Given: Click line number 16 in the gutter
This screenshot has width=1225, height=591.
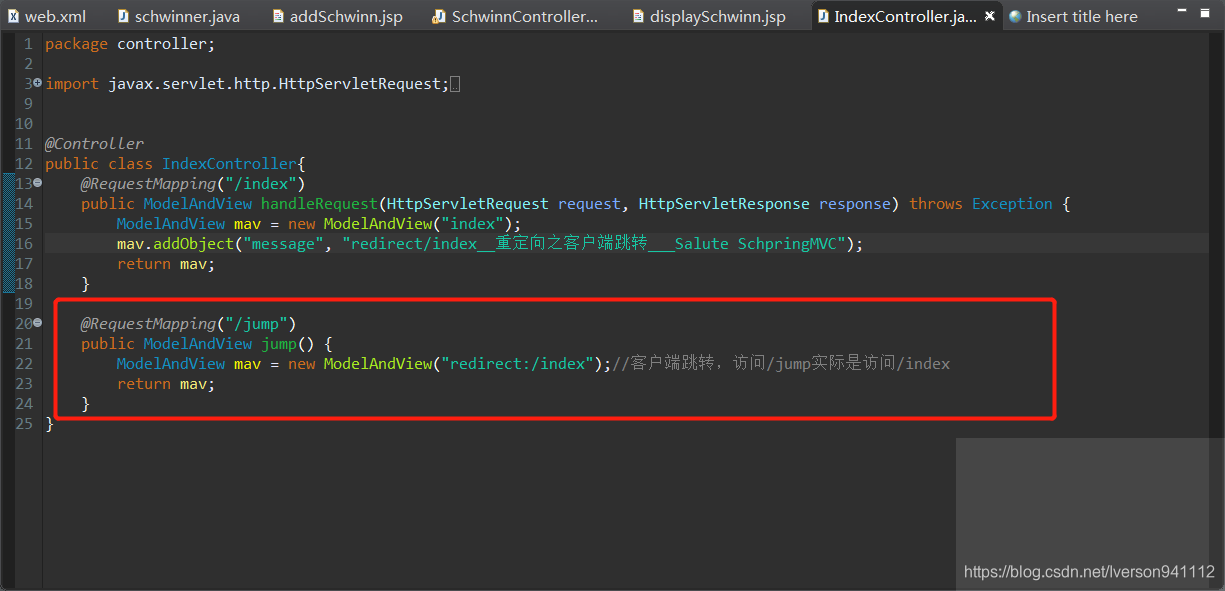Looking at the screenshot, I should [x=24, y=244].
